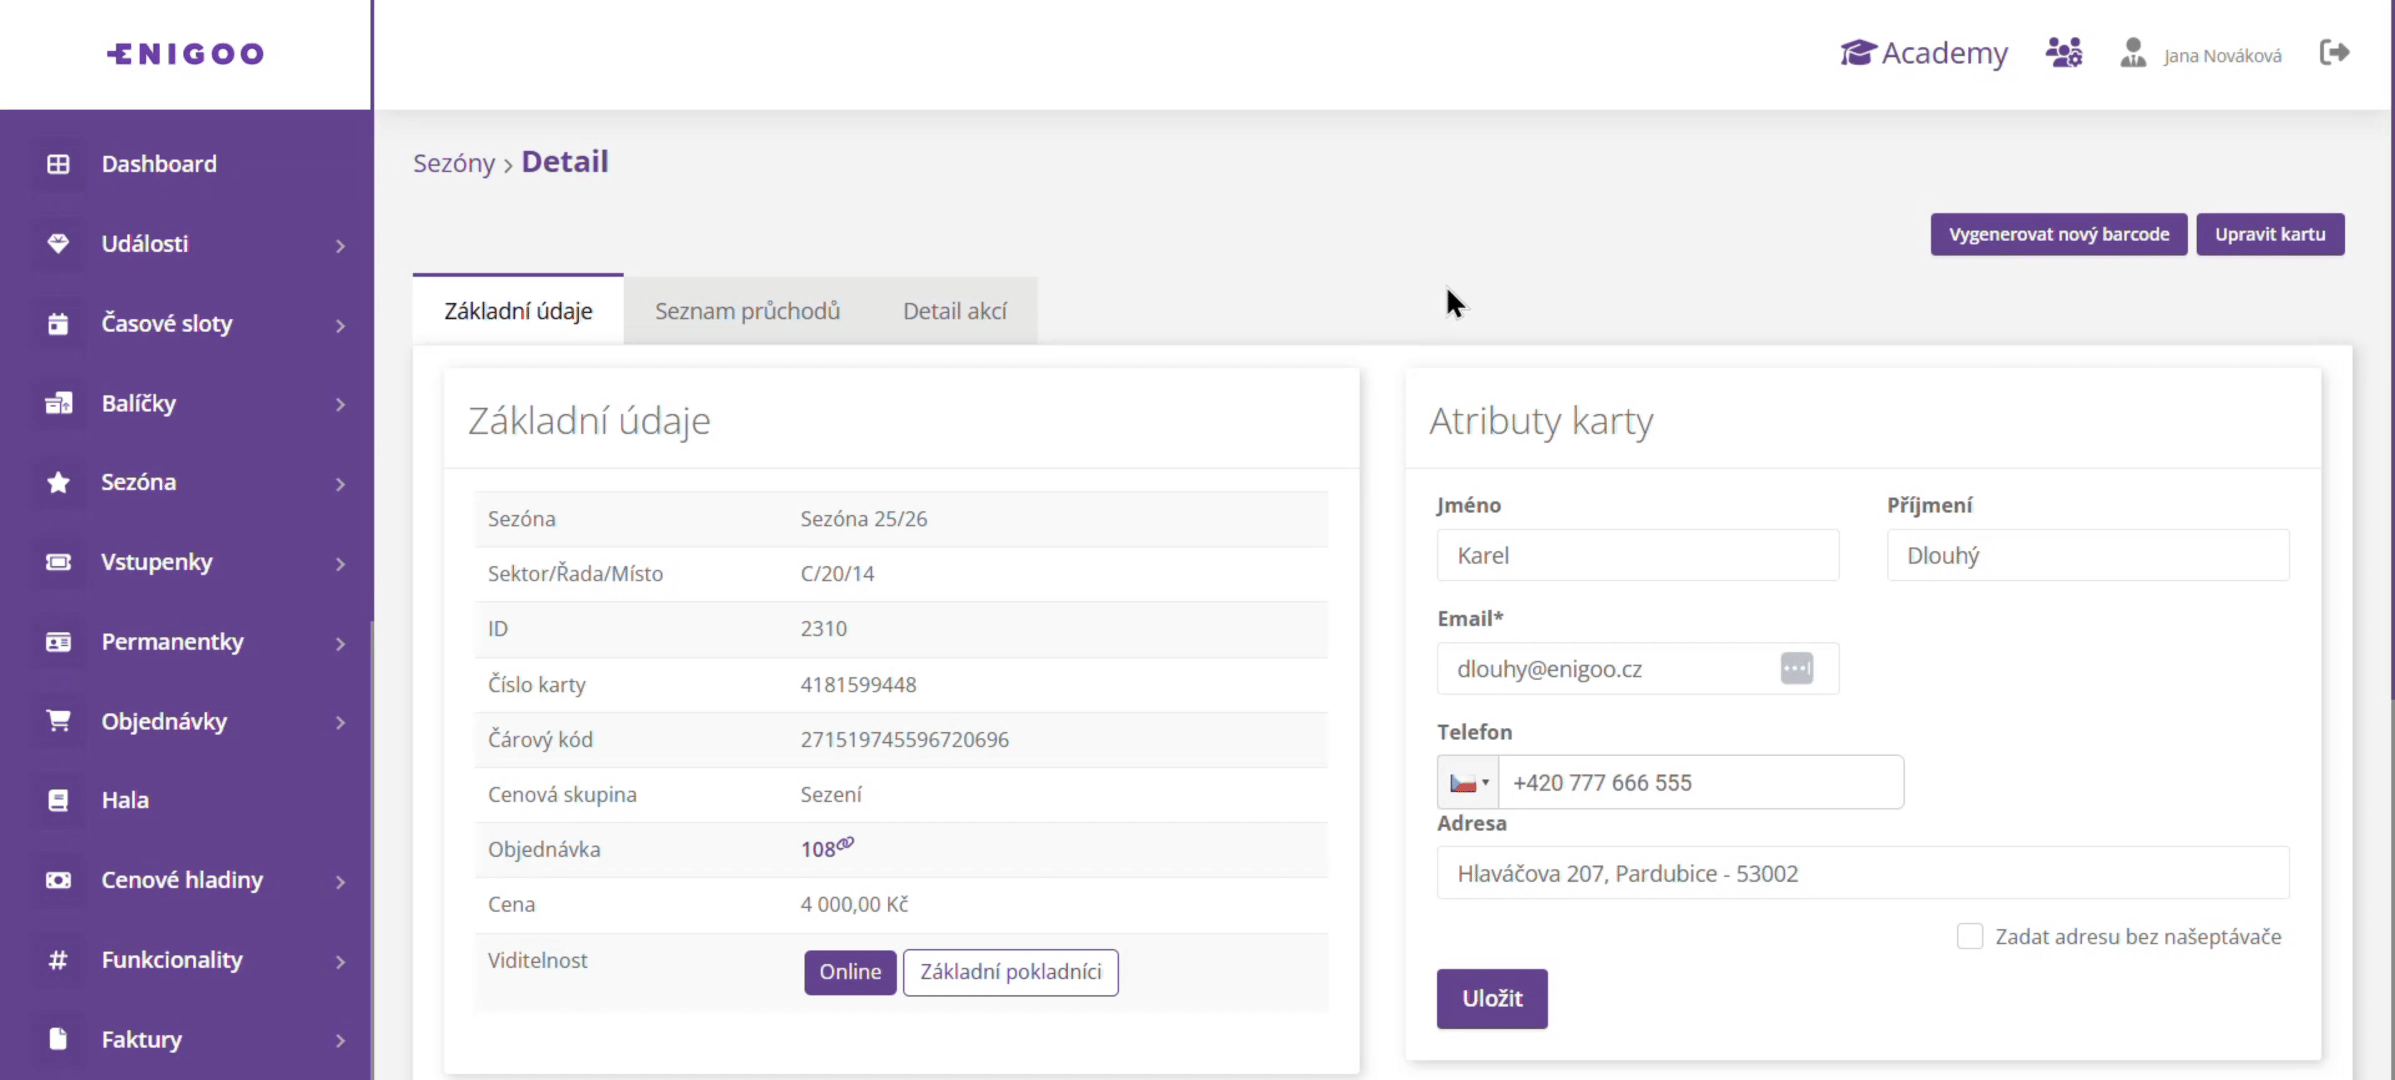Open order 108 link icon
This screenshot has width=2395, height=1080.
(x=846, y=843)
